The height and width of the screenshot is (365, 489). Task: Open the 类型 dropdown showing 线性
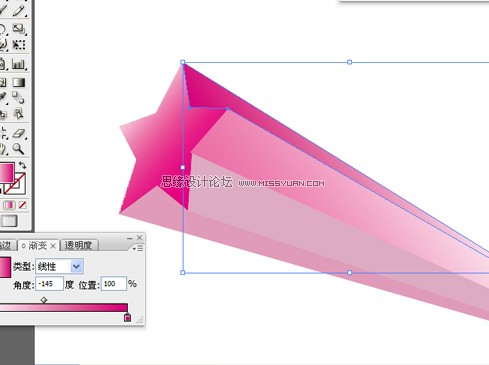coord(59,266)
